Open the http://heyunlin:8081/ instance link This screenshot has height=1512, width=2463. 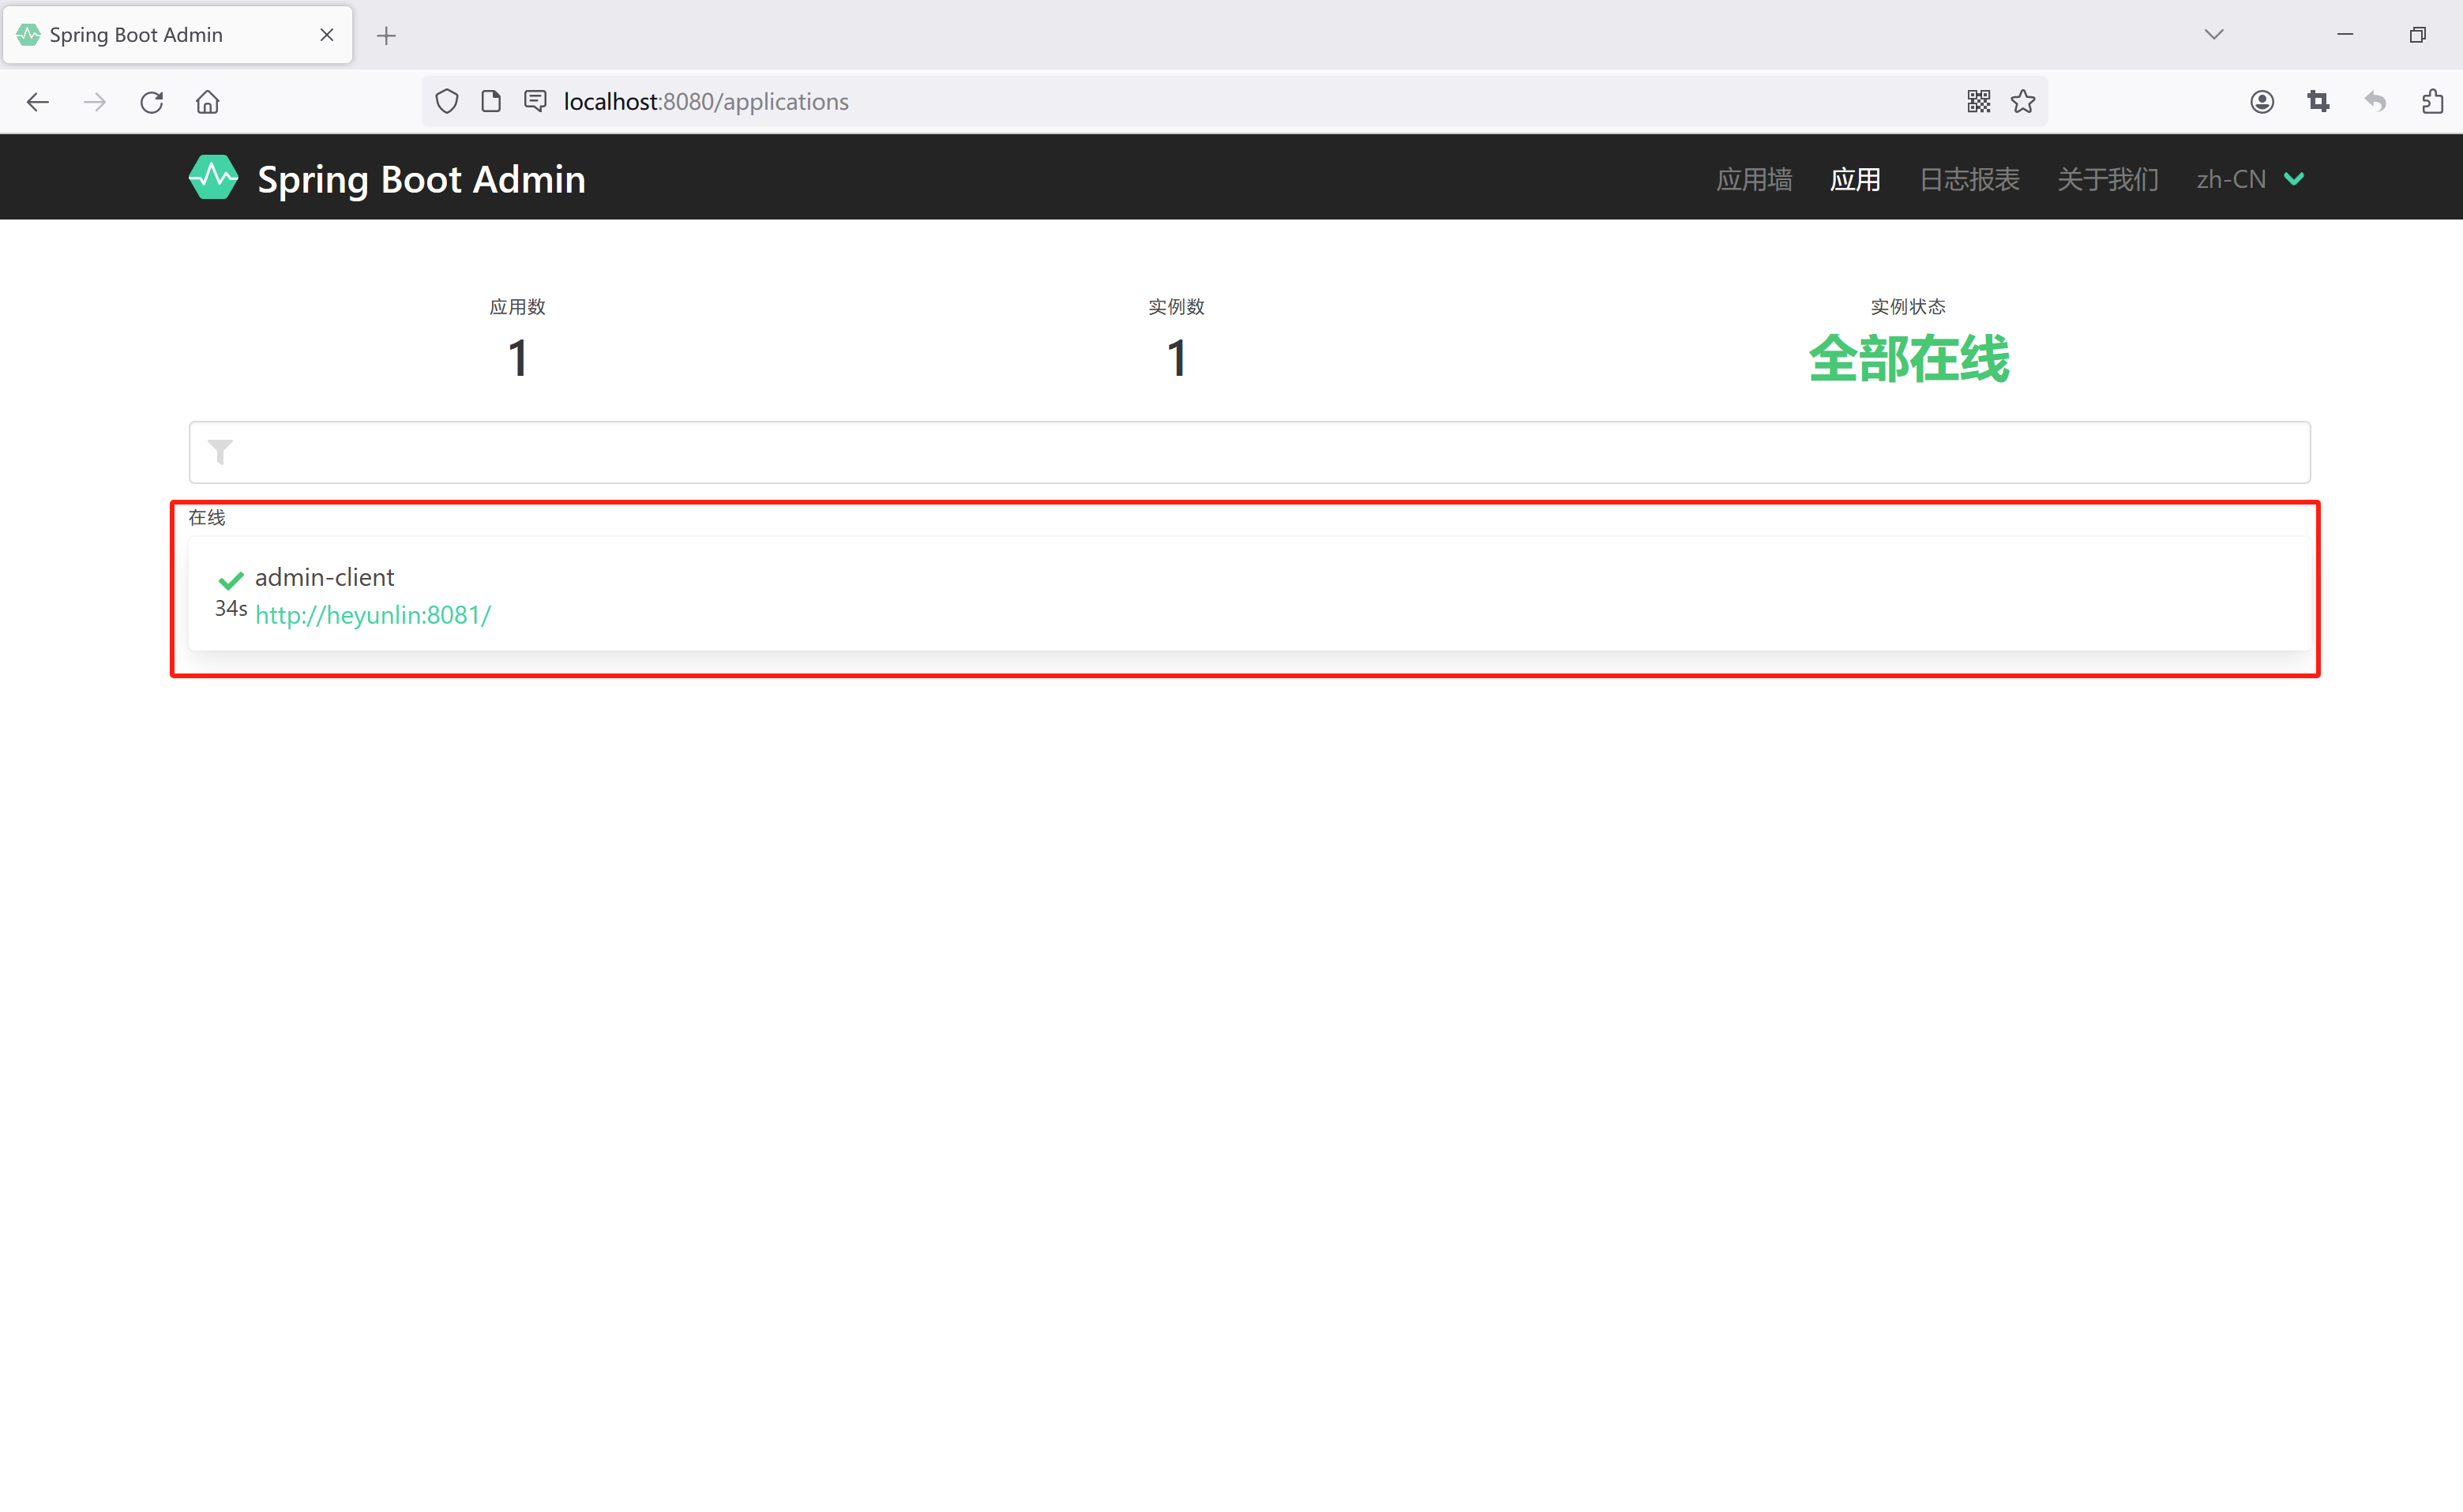(373, 614)
